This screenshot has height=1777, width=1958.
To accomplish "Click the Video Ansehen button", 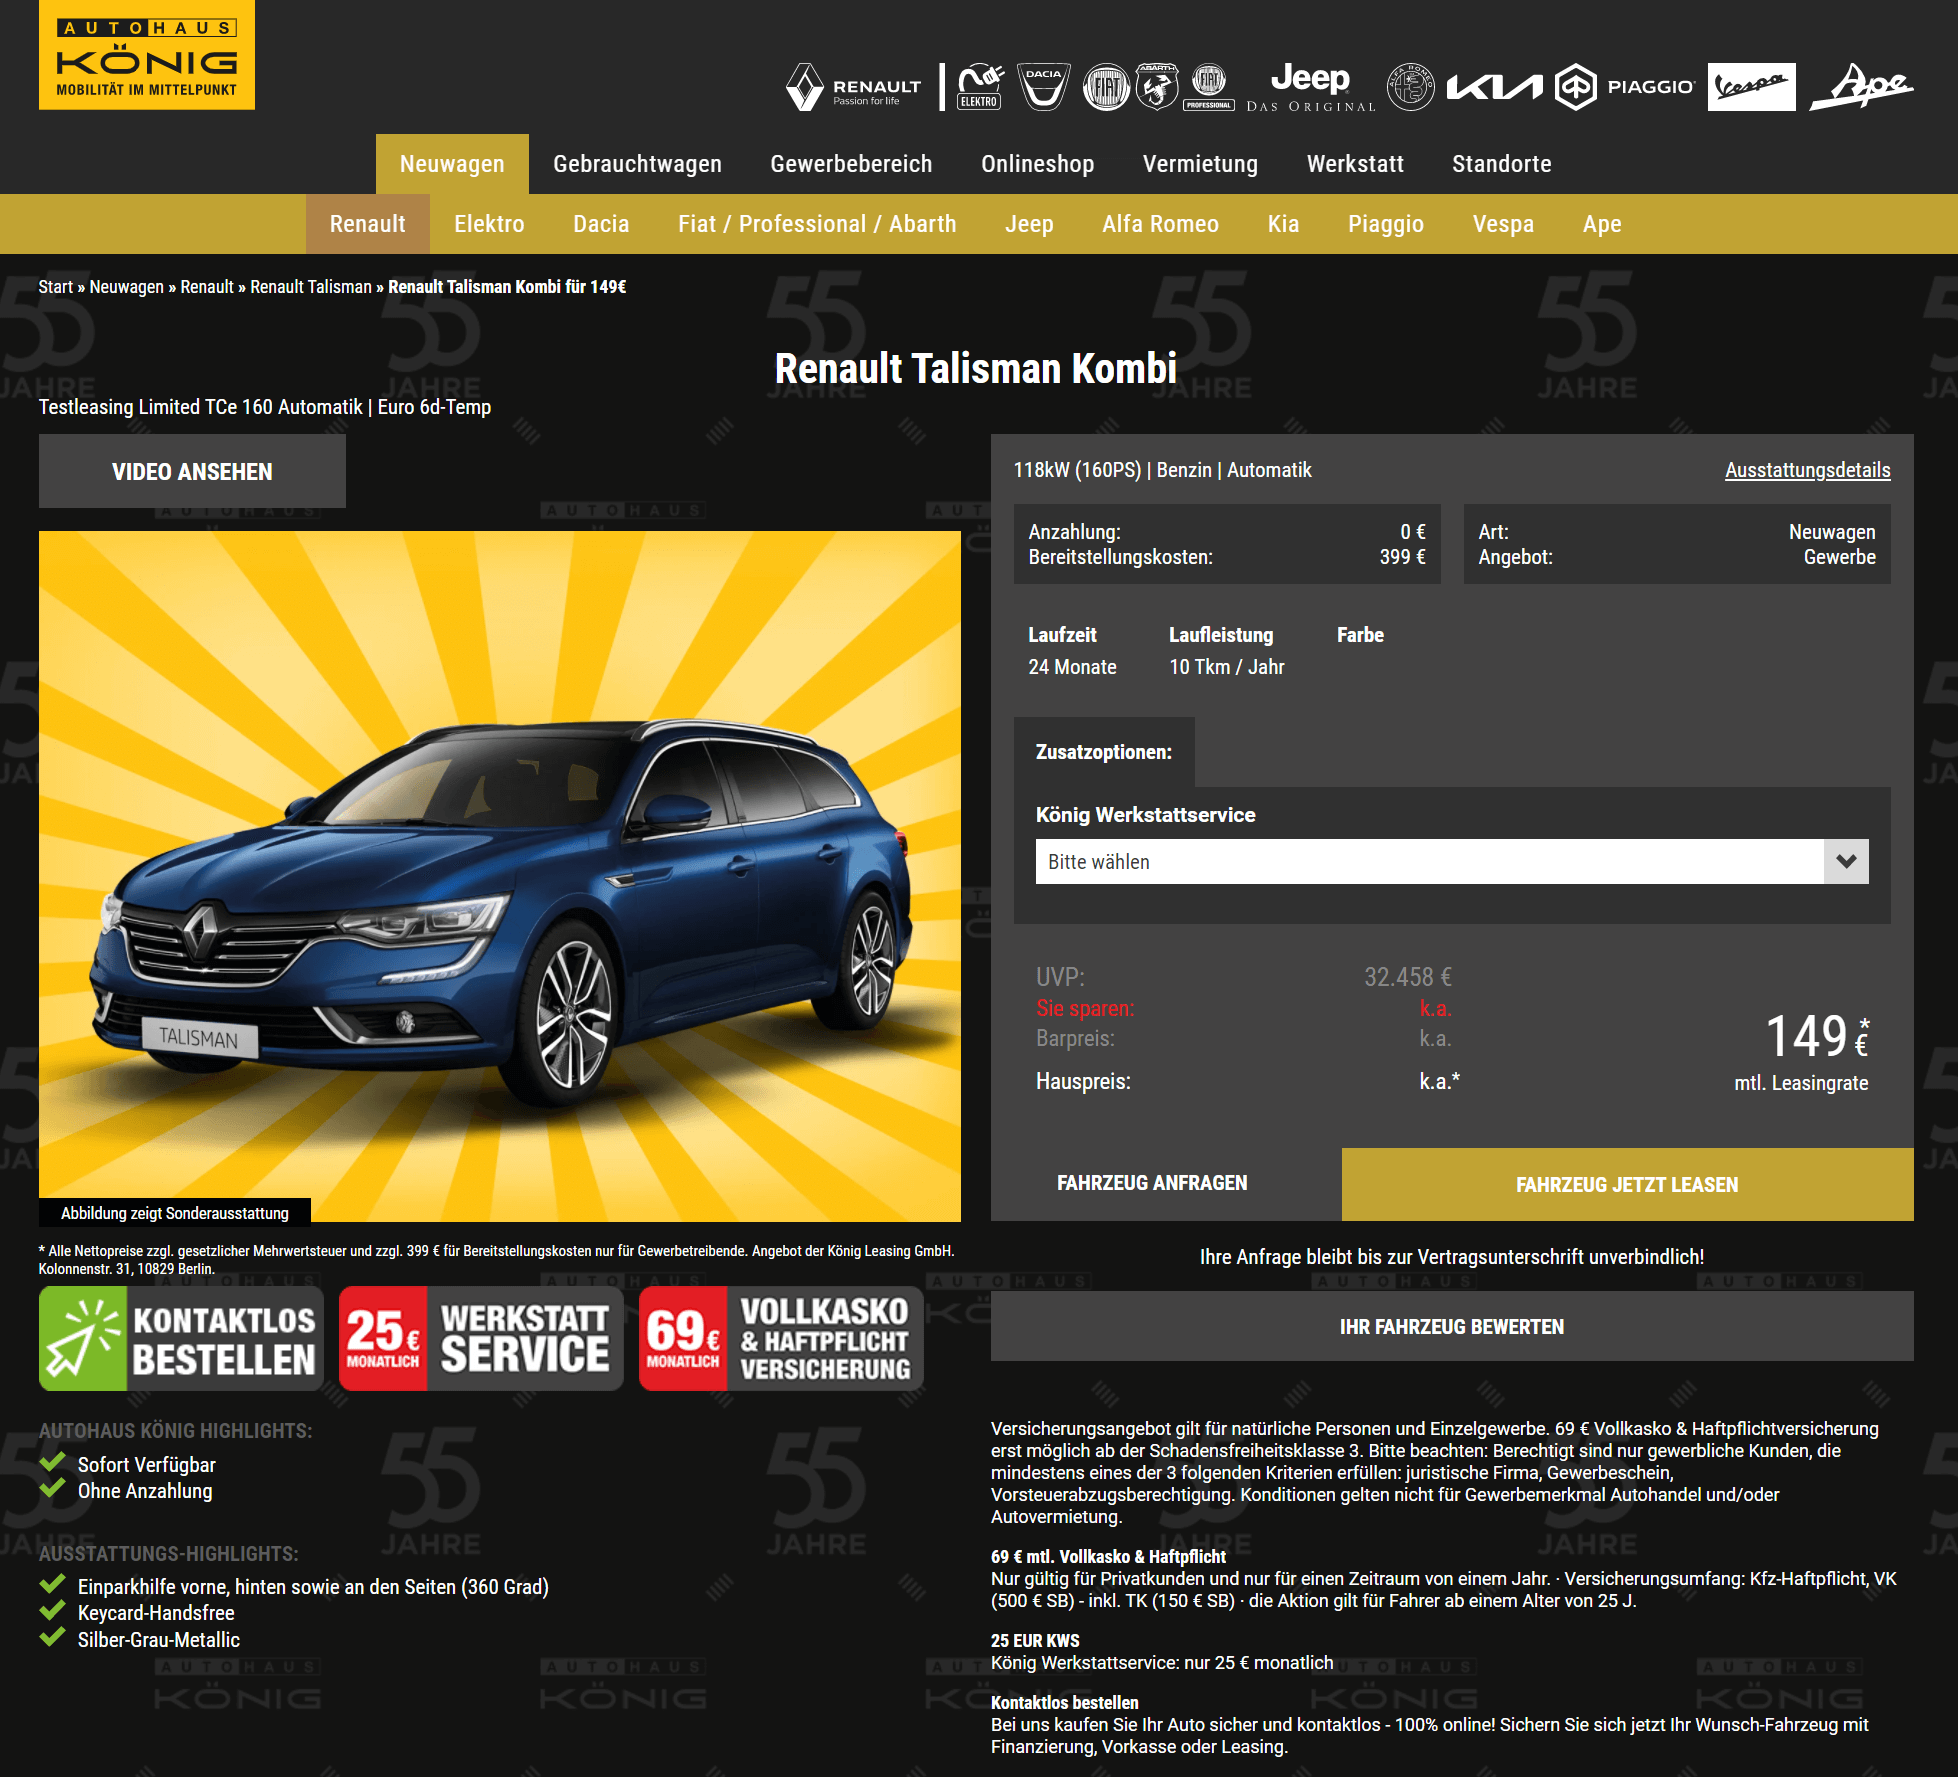I will [x=192, y=471].
